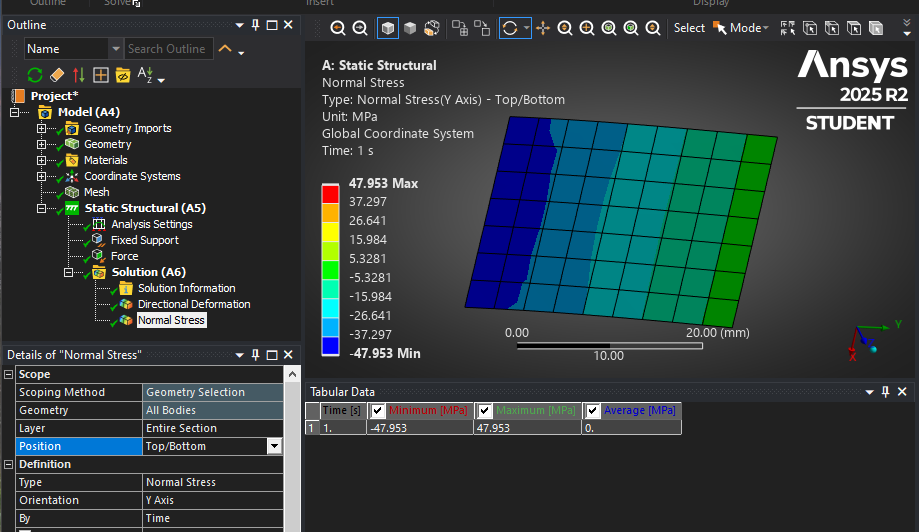Select Directional Deformation in the tree
Image resolution: width=919 pixels, height=532 pixels.
coord(193,304)
